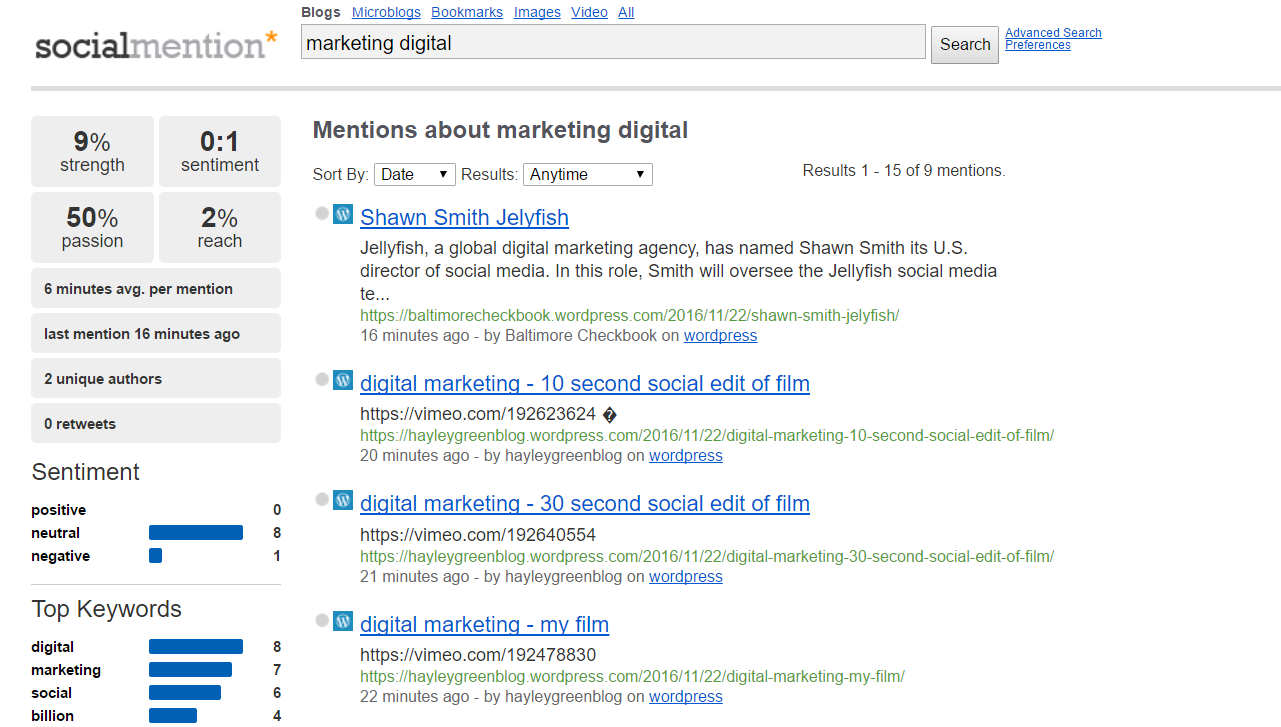
Task: Click the negative sentiment label
Action: (x=60, y=556)
